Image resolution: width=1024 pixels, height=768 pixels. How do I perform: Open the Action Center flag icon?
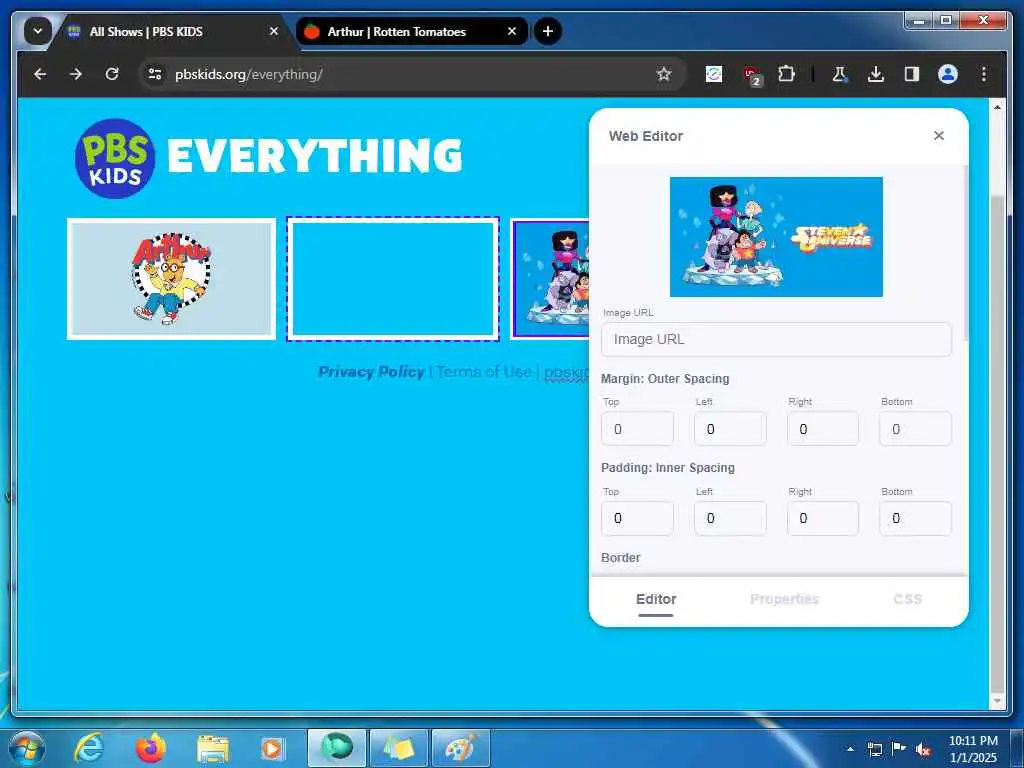(x=899, y=749)
